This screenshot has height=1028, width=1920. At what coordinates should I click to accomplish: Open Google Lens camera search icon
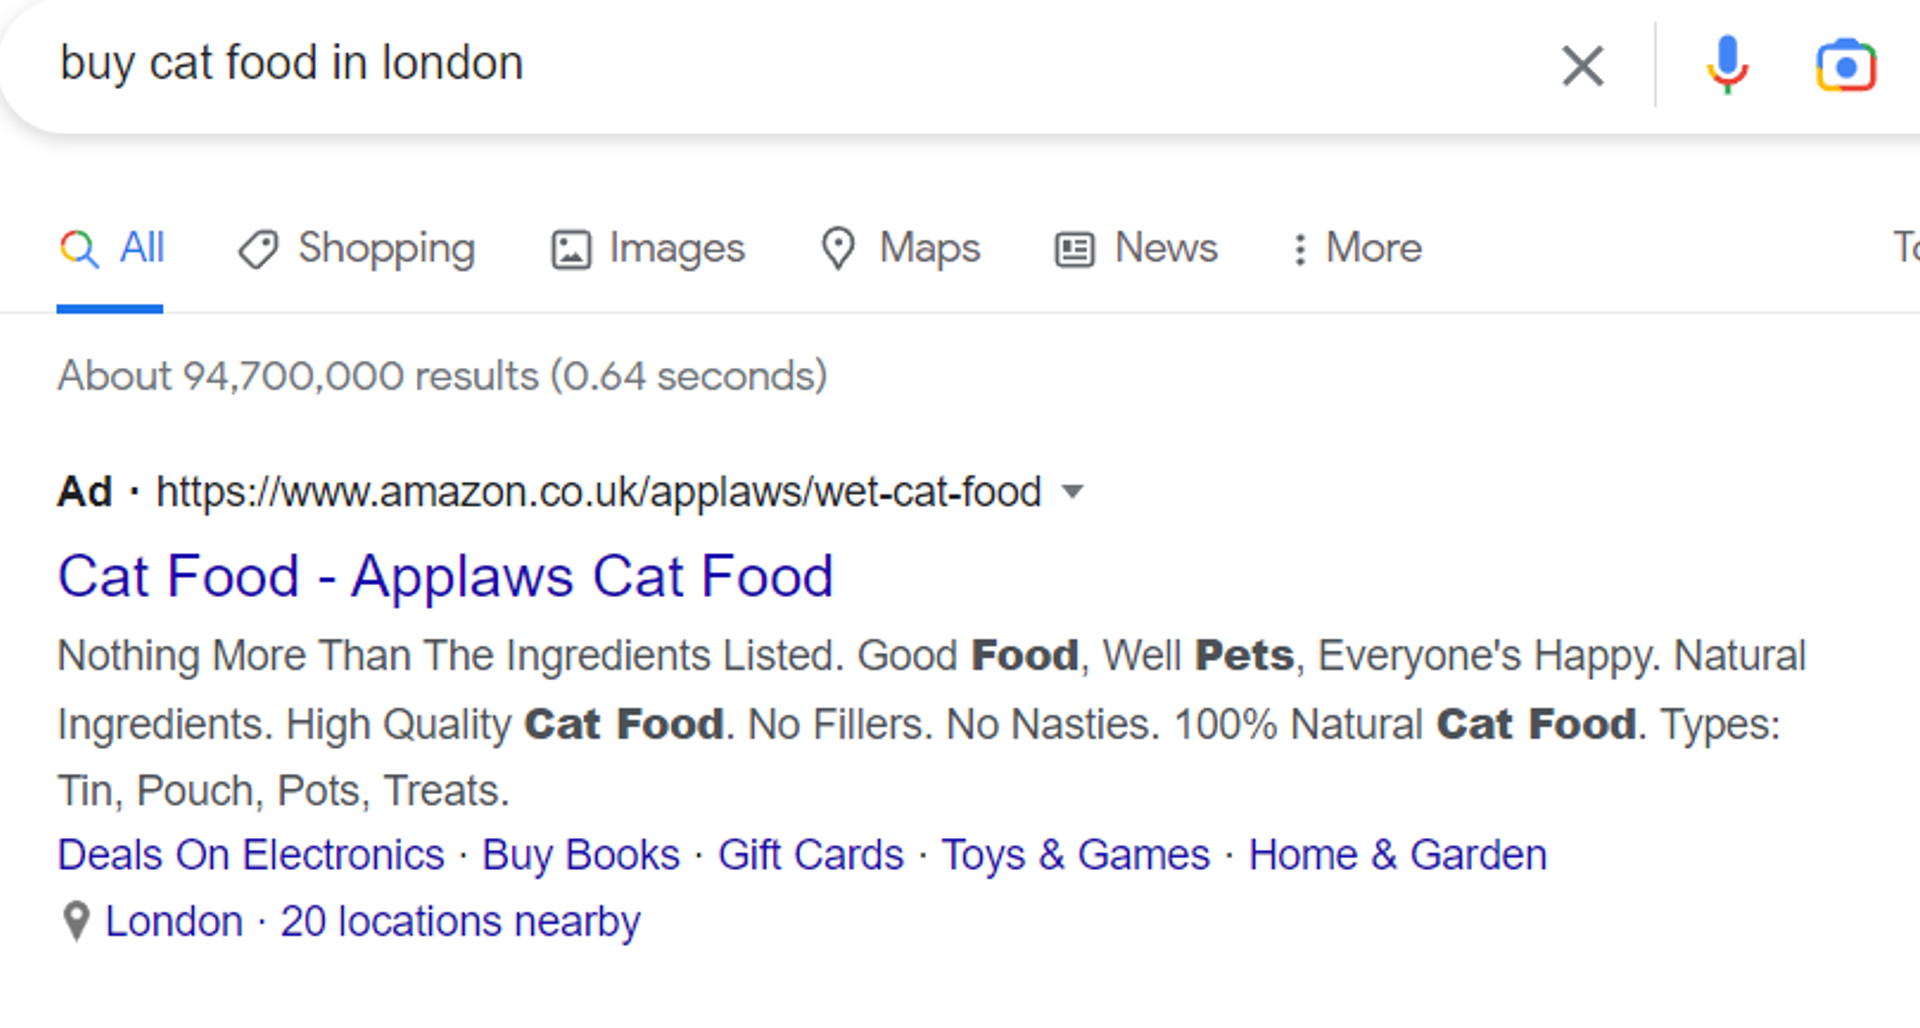click(x=1846, y=66)
